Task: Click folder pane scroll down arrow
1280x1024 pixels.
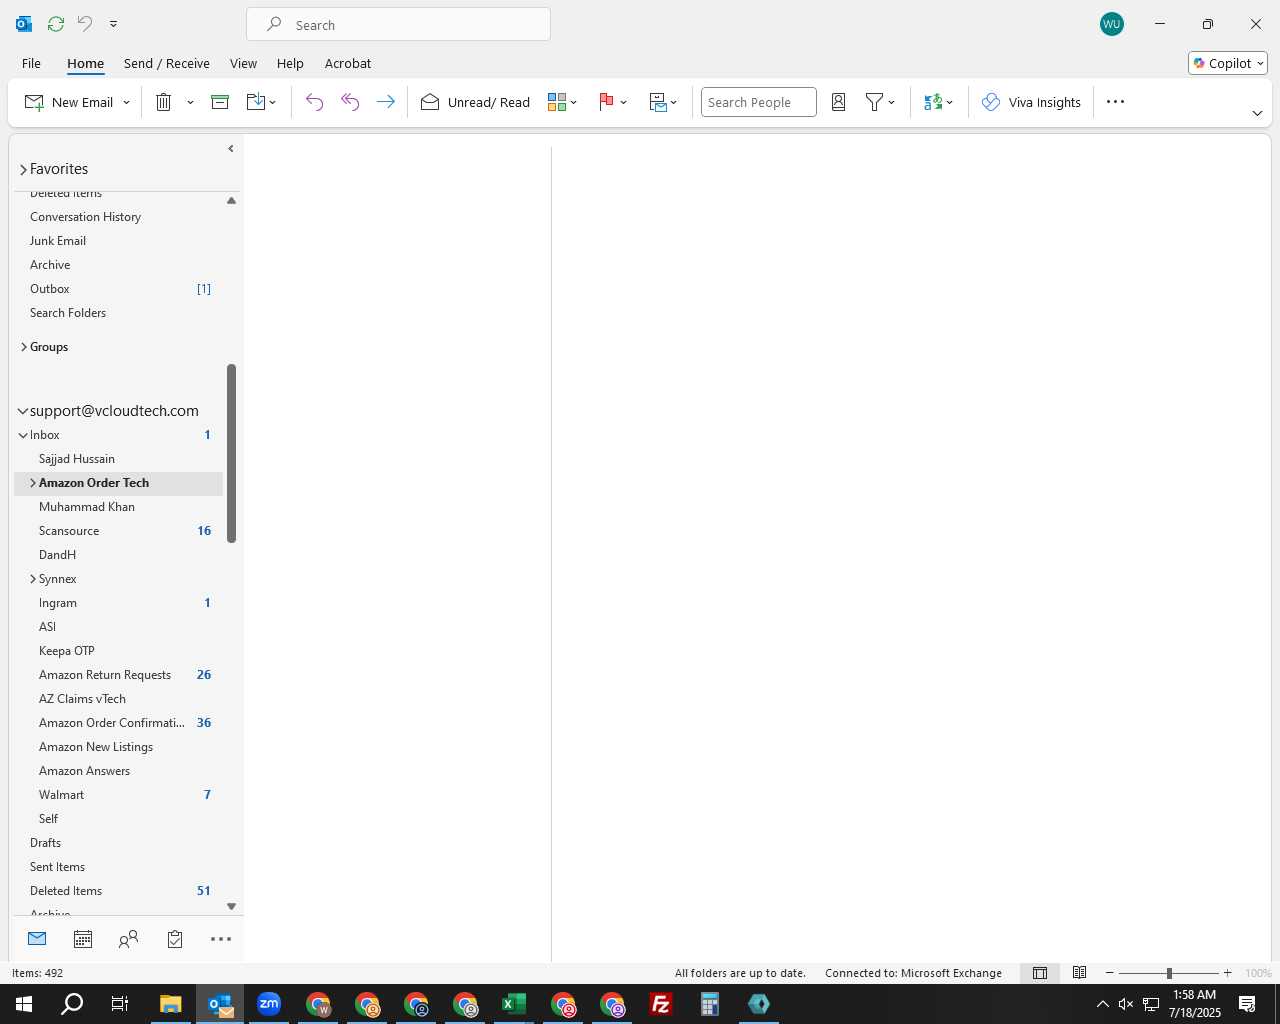Action: click(231, 907)
